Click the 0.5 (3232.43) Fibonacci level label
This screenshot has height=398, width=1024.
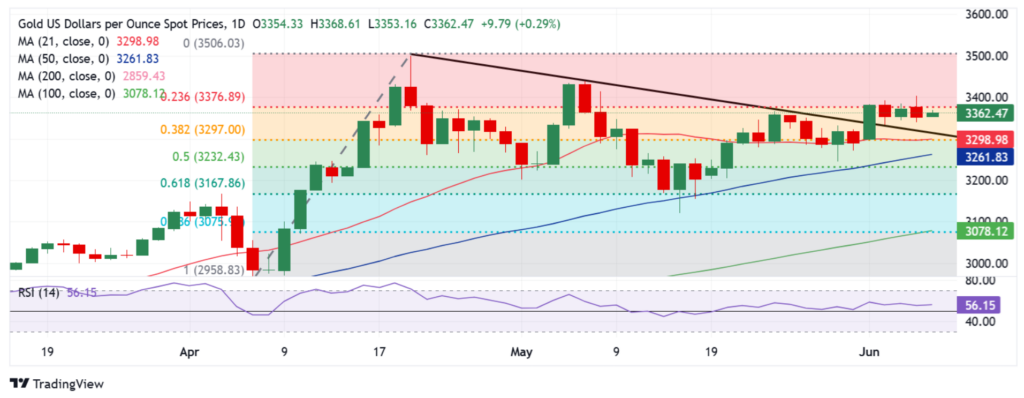[209, 157]
